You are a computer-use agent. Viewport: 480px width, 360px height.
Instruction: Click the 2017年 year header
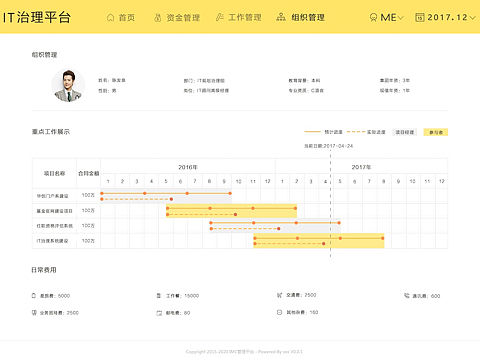click(361, 167)
